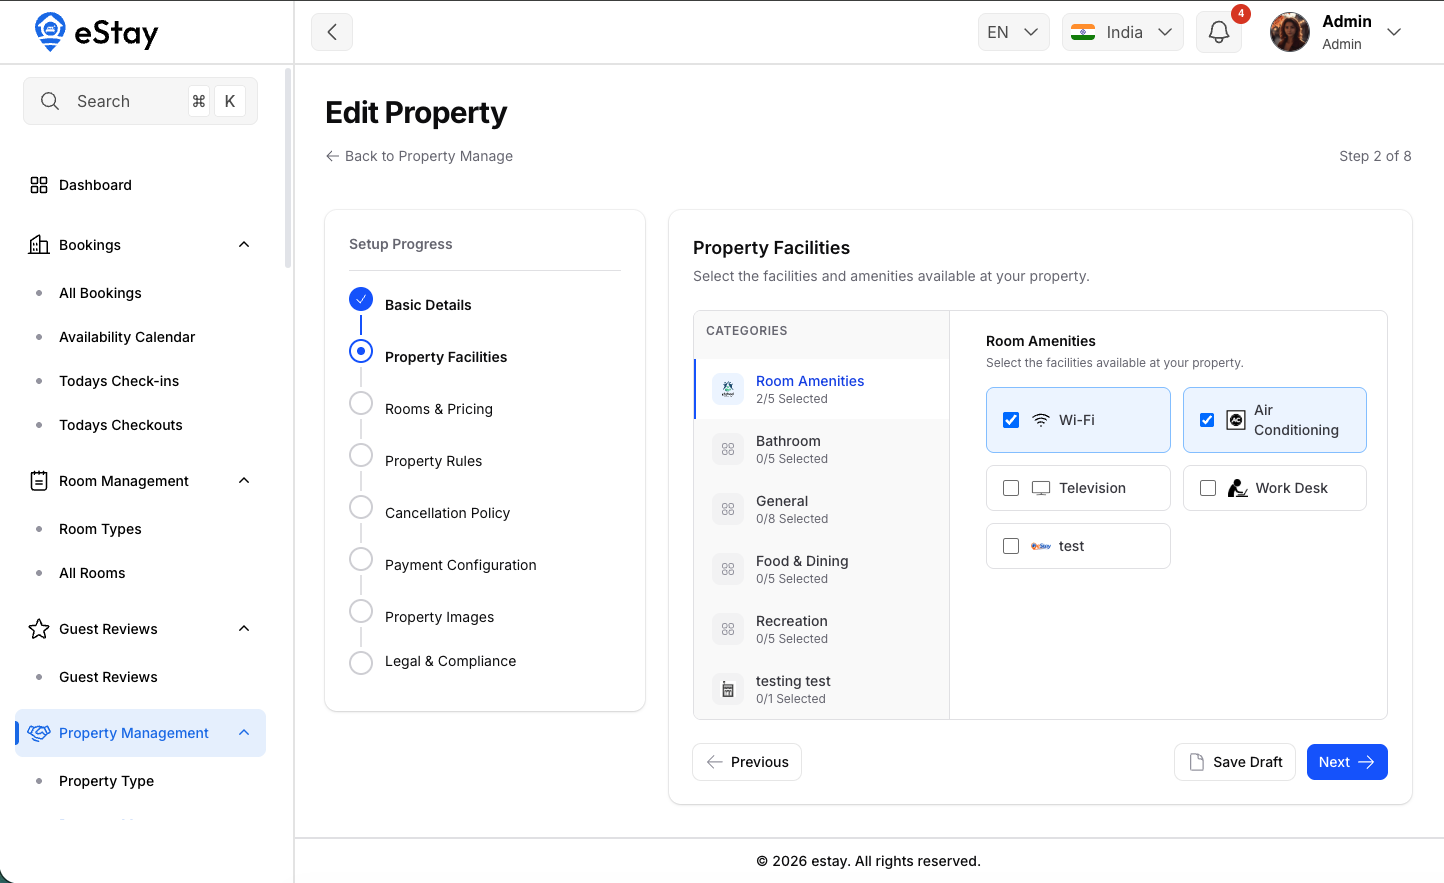Collapse the Property Management section chevron
Image resolution: width=1444 pixels, height=883 pixels.
click(244, 733)
